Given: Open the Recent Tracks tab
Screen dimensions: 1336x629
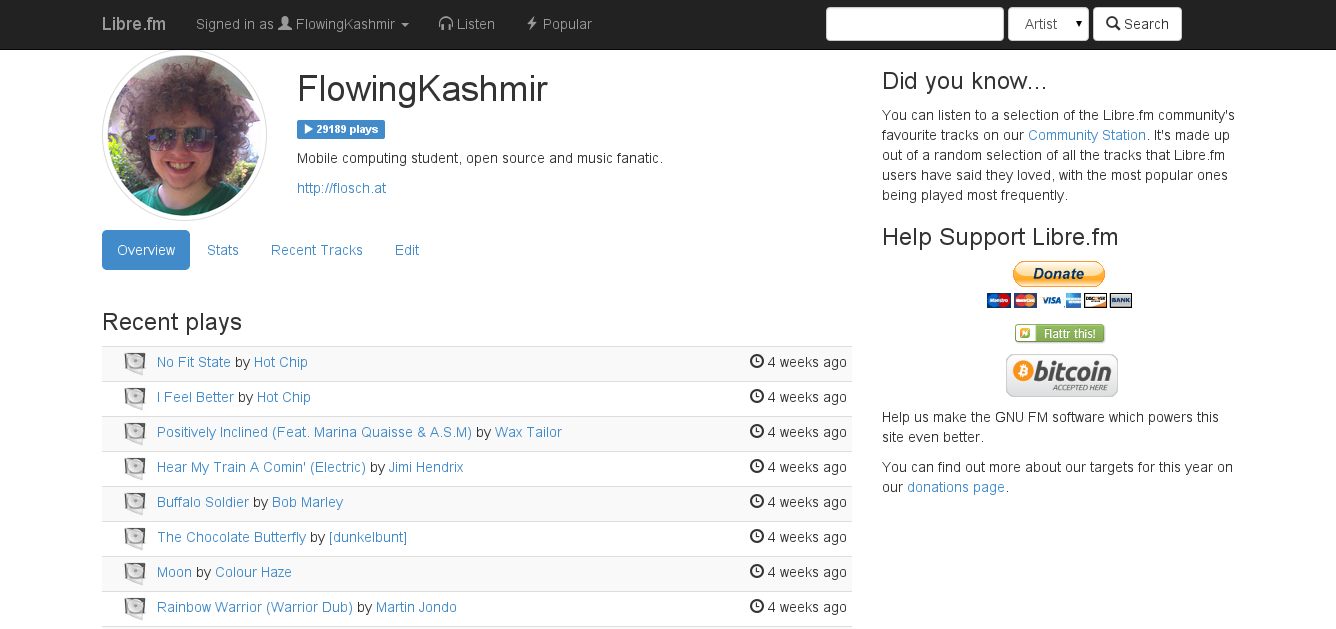Looking at the screenshot, I should (317, 250).
